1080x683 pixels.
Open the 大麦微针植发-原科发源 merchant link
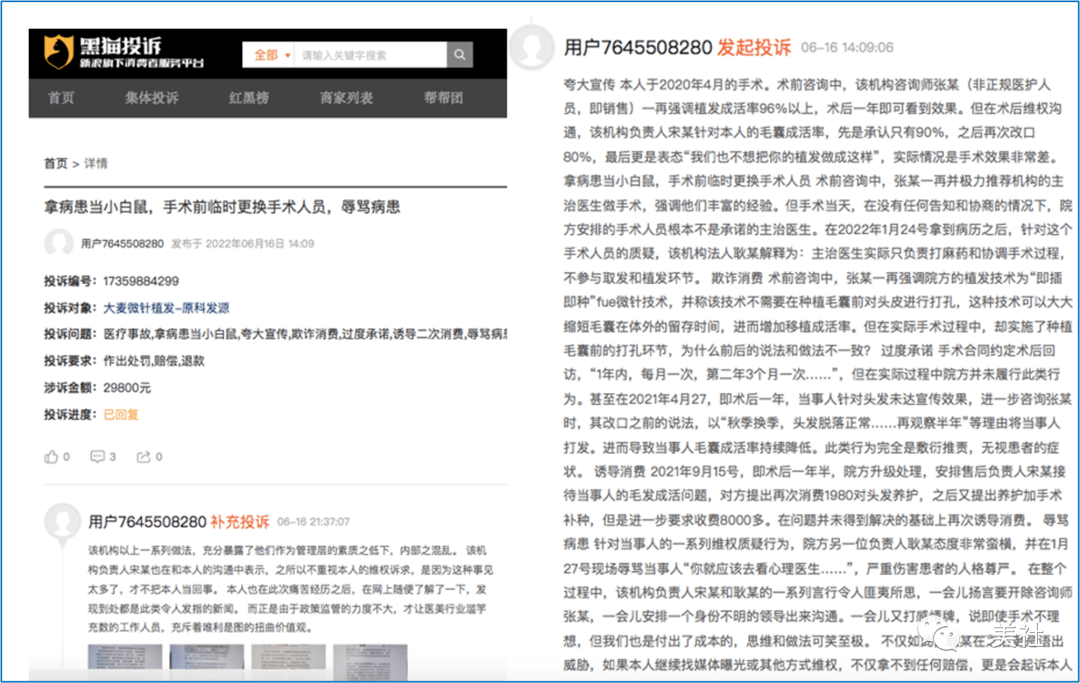[x=166, y=308]
